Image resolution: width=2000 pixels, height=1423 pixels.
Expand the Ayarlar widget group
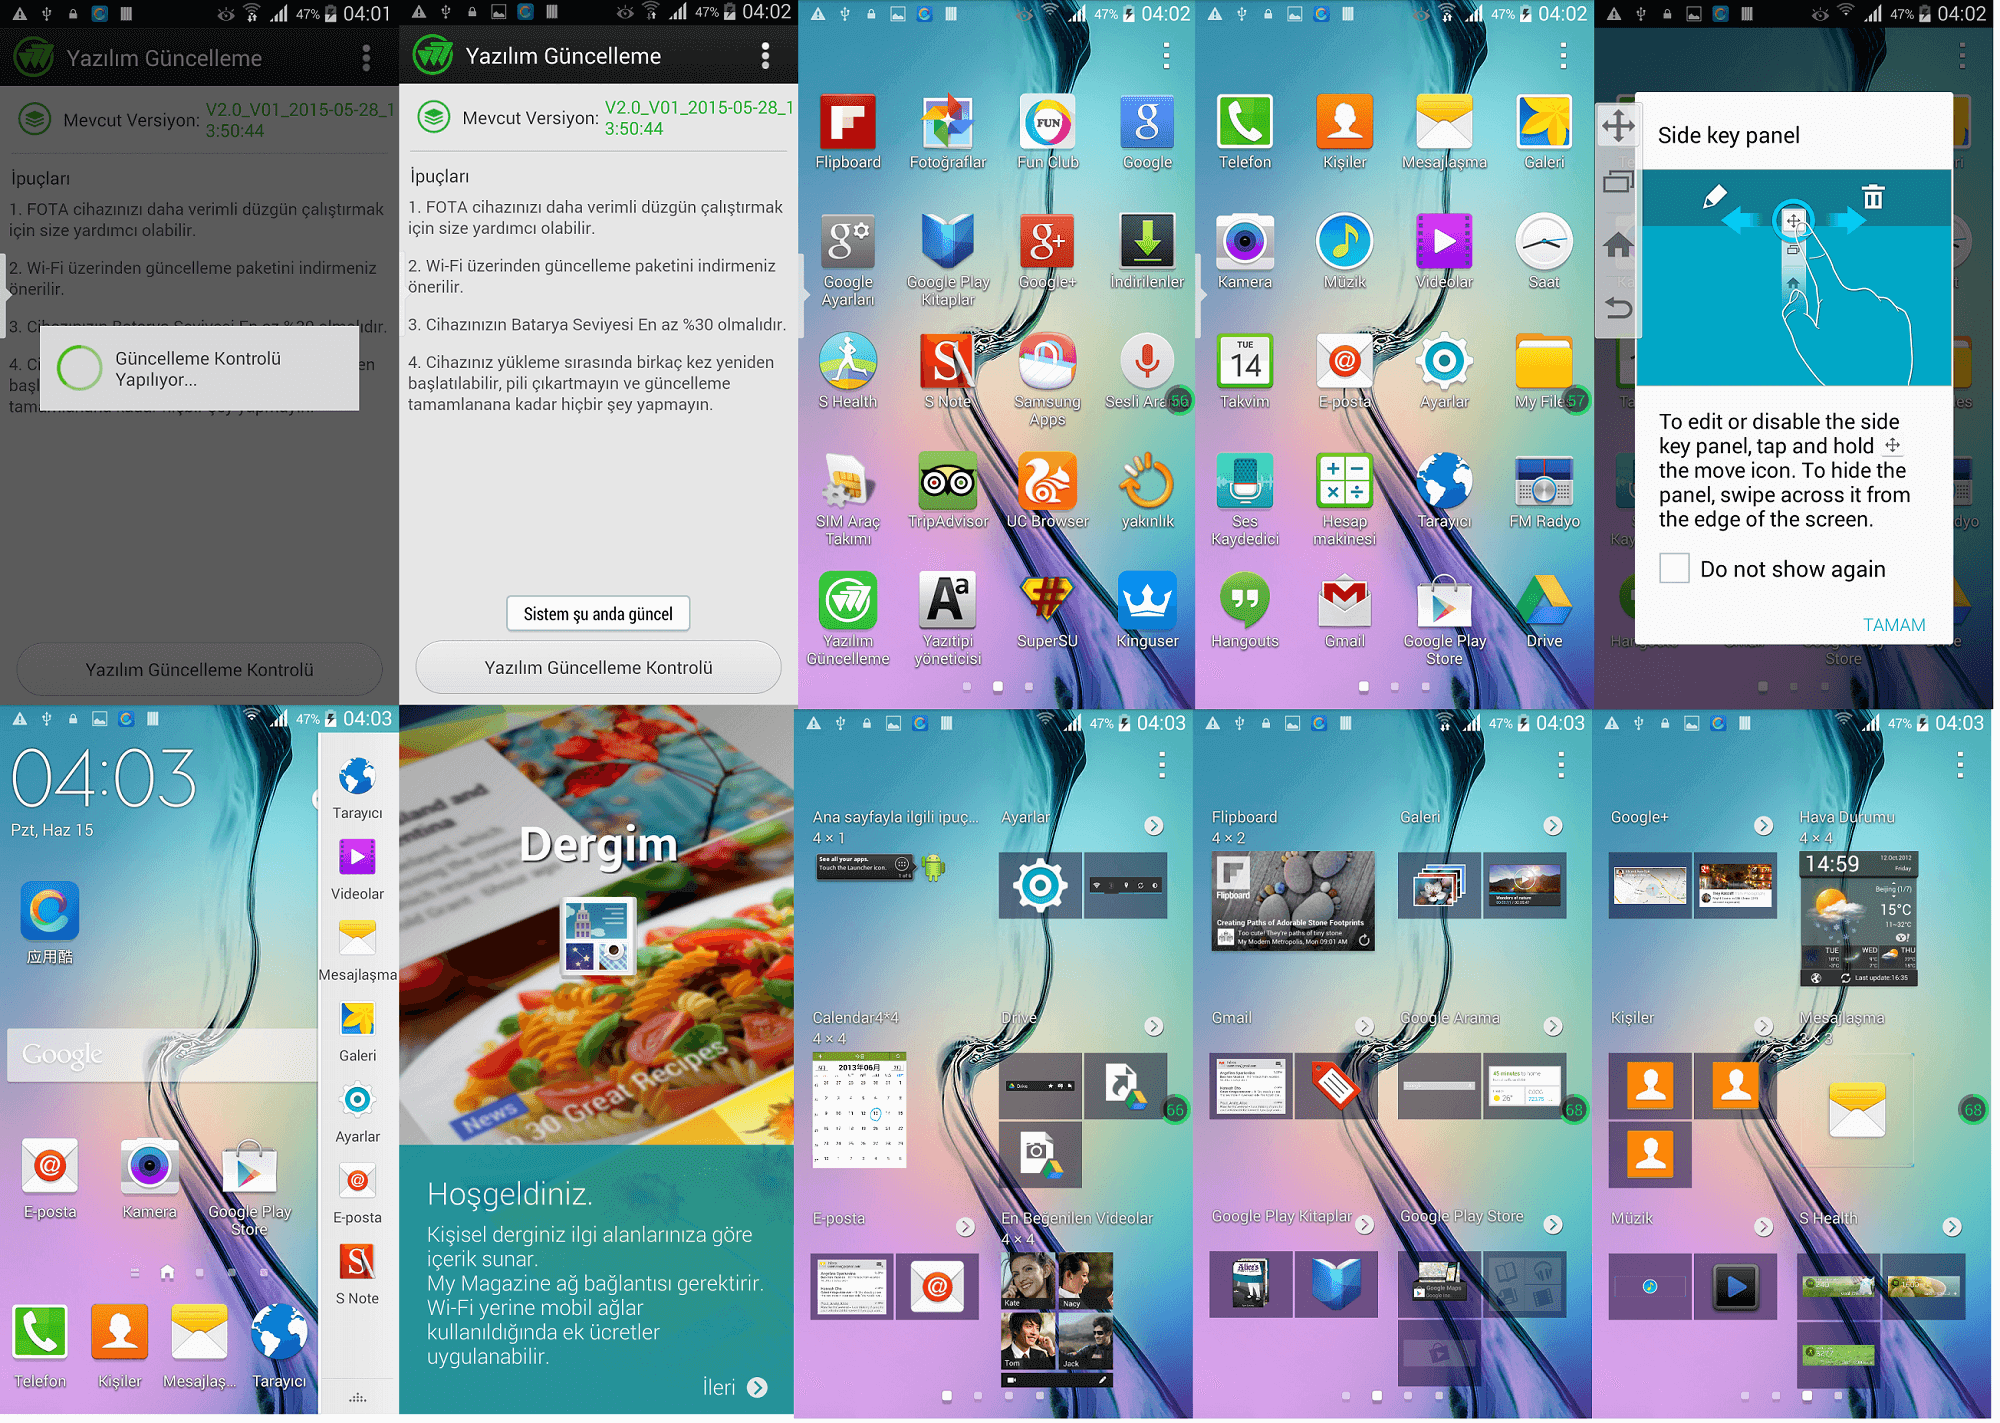[1154, 826]
